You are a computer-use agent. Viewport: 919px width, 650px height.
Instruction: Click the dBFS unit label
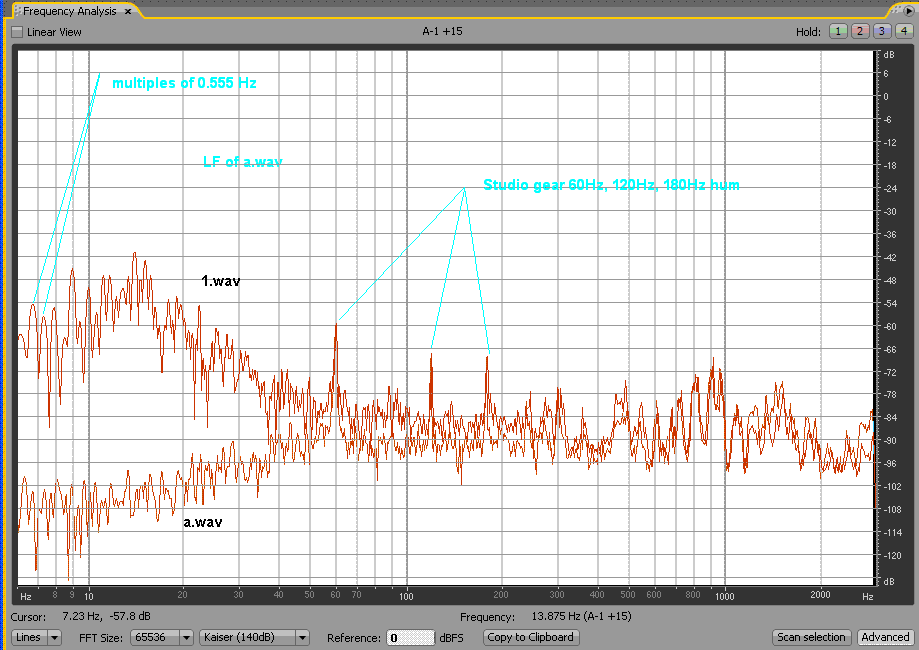click(x=451, y=638)
